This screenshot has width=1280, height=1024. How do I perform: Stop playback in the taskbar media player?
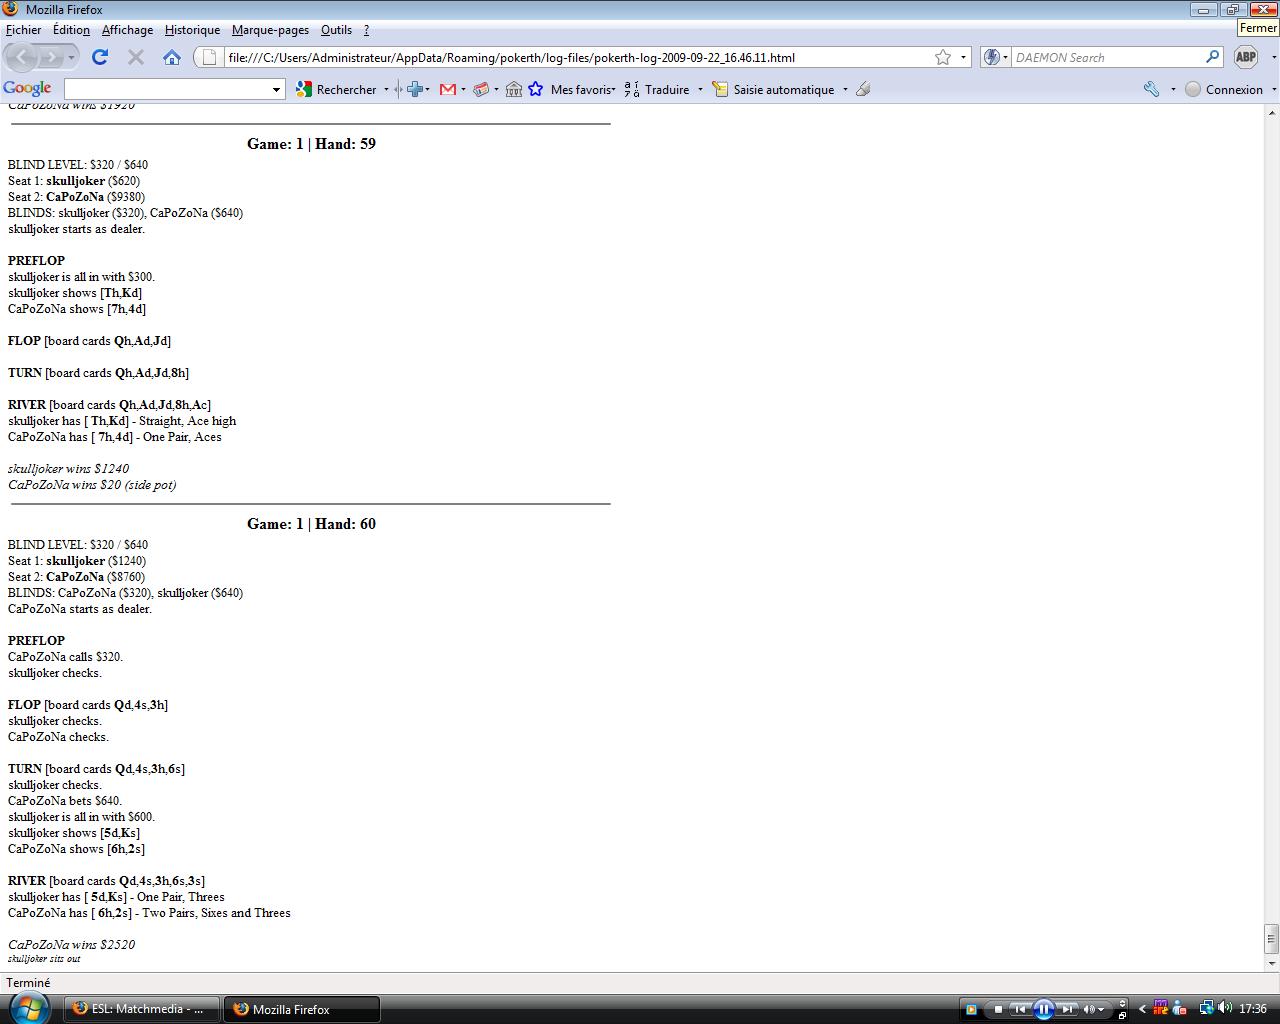click(997, 1009)
